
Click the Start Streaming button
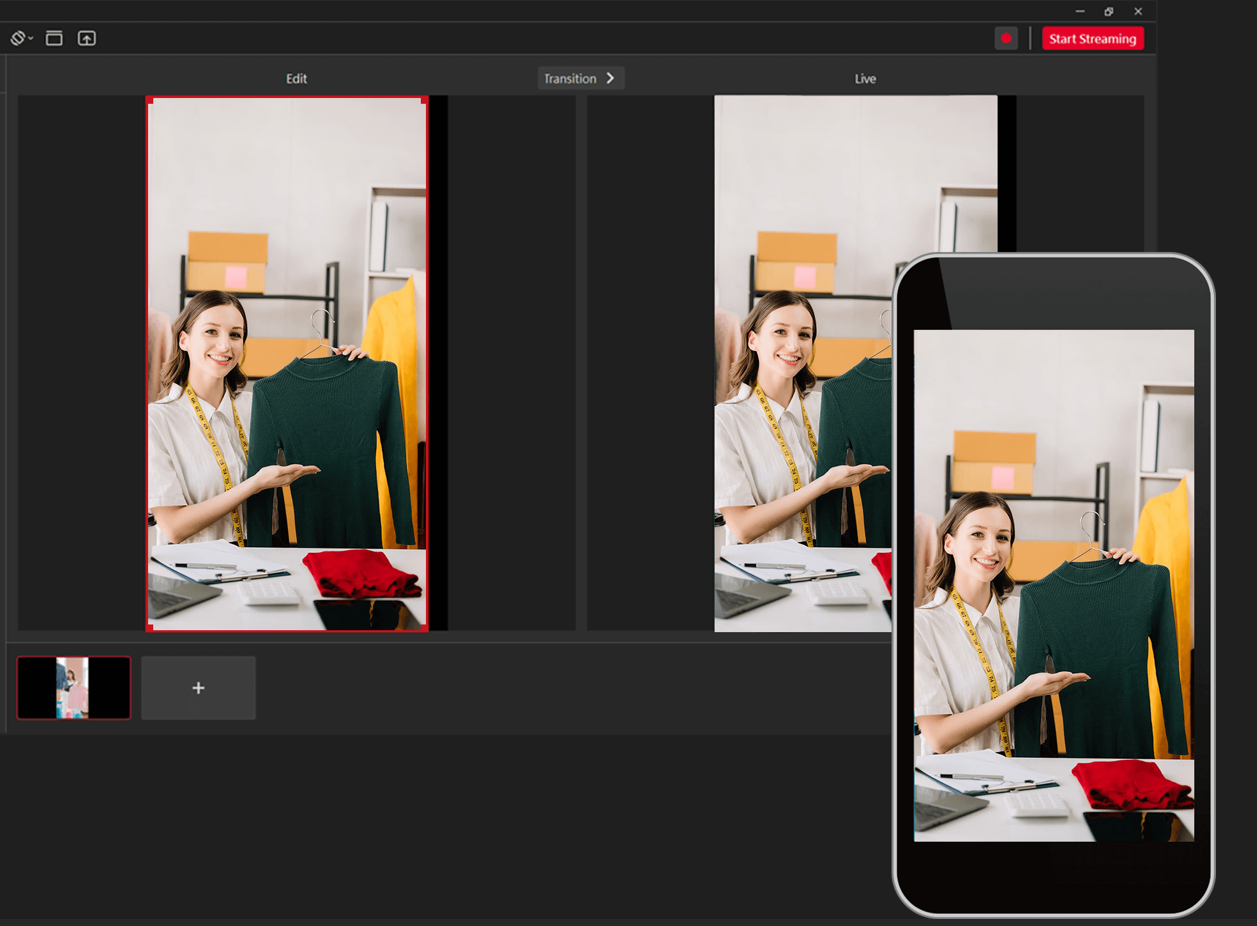click(x=1093, y=38)
